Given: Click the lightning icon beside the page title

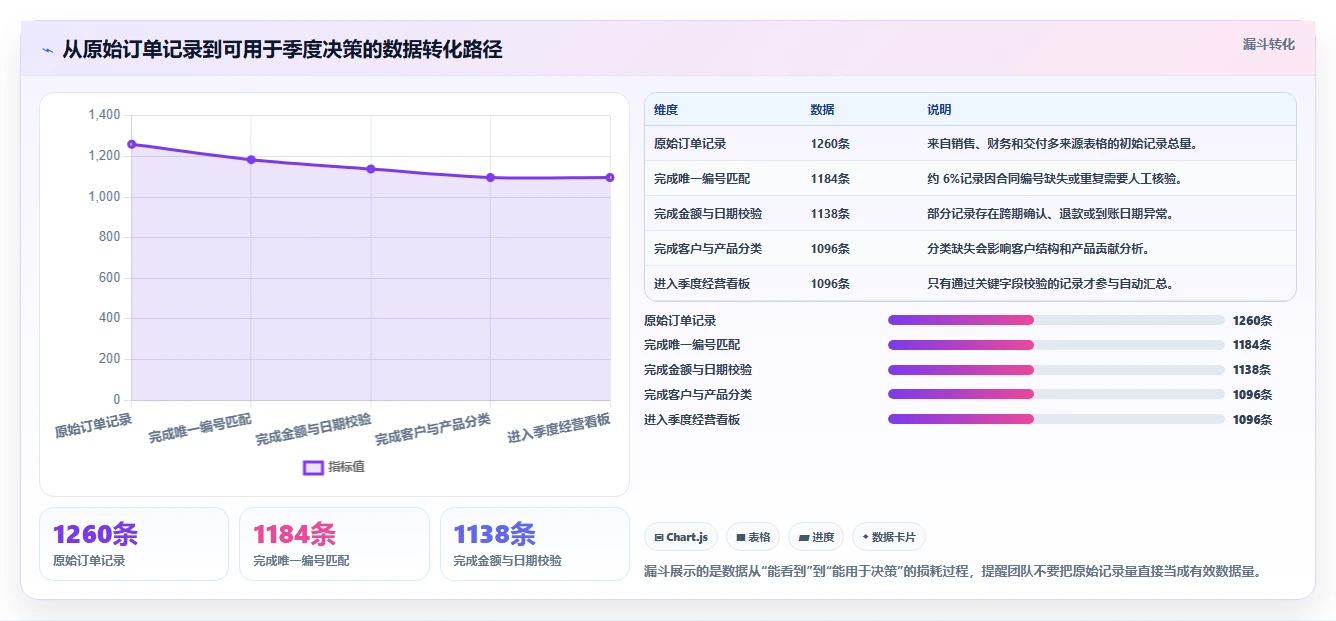Looking at the screenshot, I should [47, 50].
